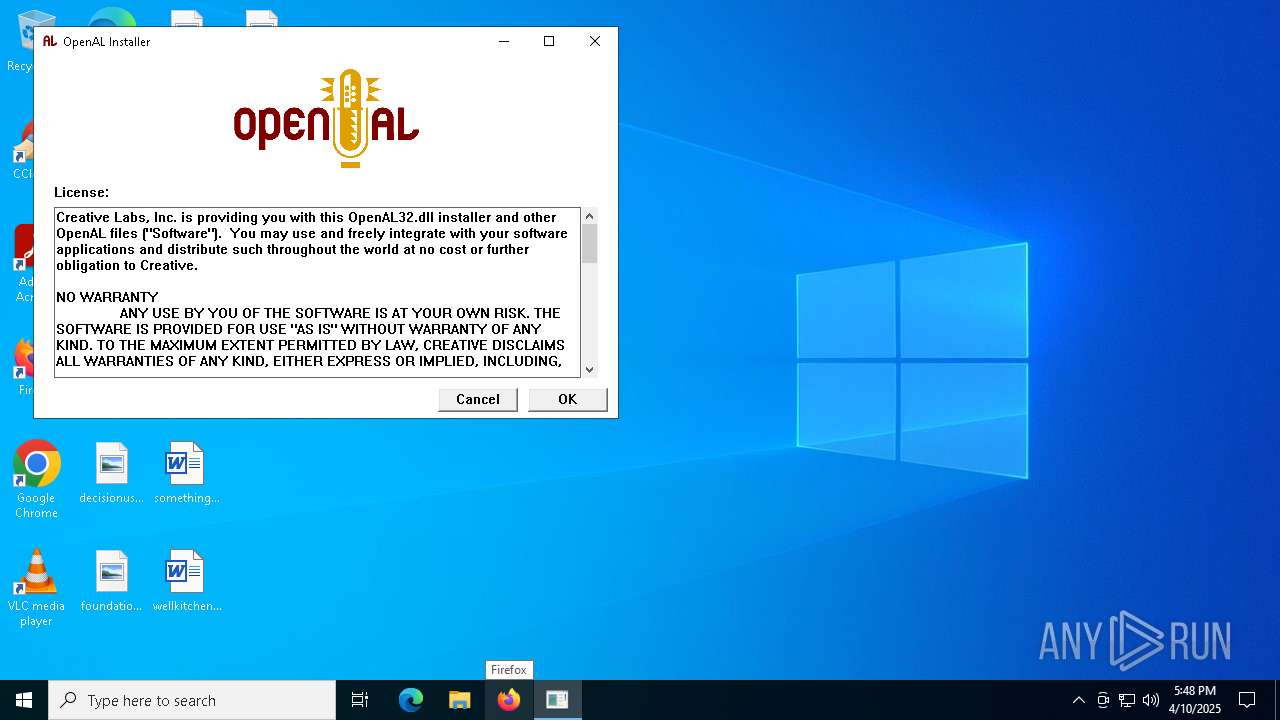Launch Firefox from the taskbar
The width and height of the screenshot is (1280, 720).
pos(509,700)
